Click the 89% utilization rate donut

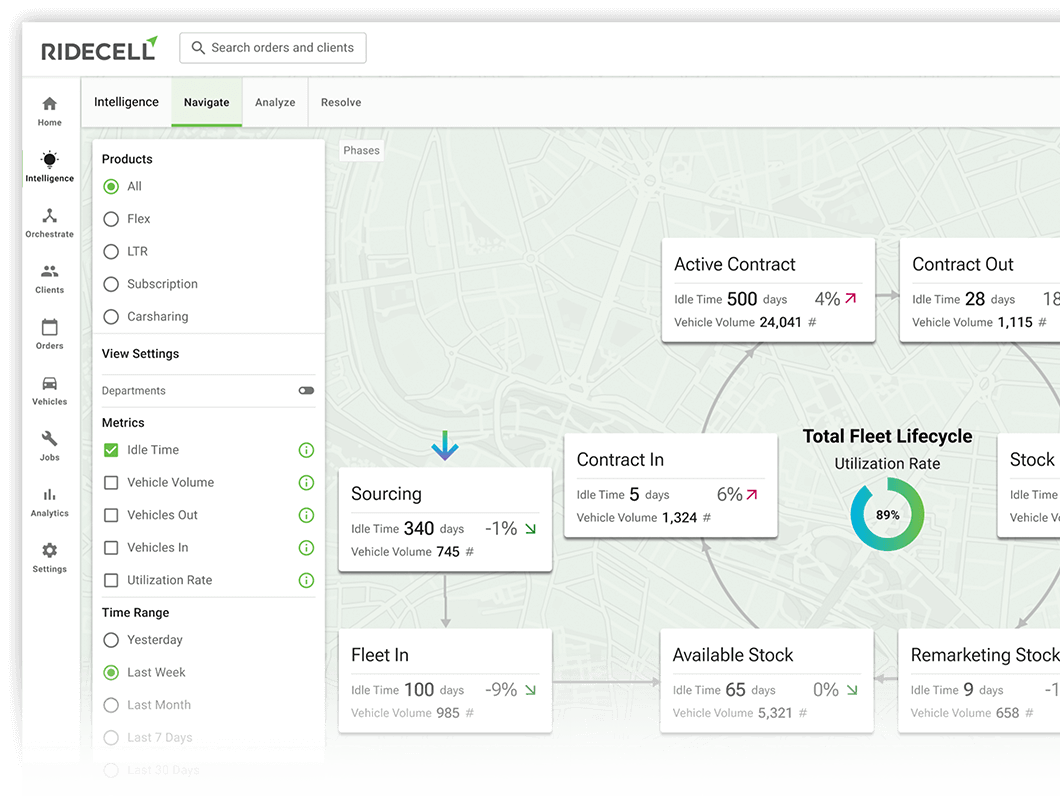click(887, 514)
